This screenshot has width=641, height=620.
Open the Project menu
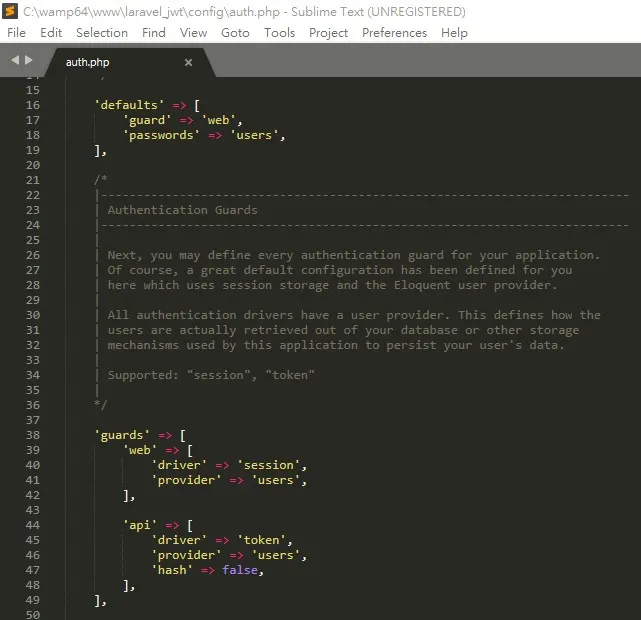pos(328,33)
